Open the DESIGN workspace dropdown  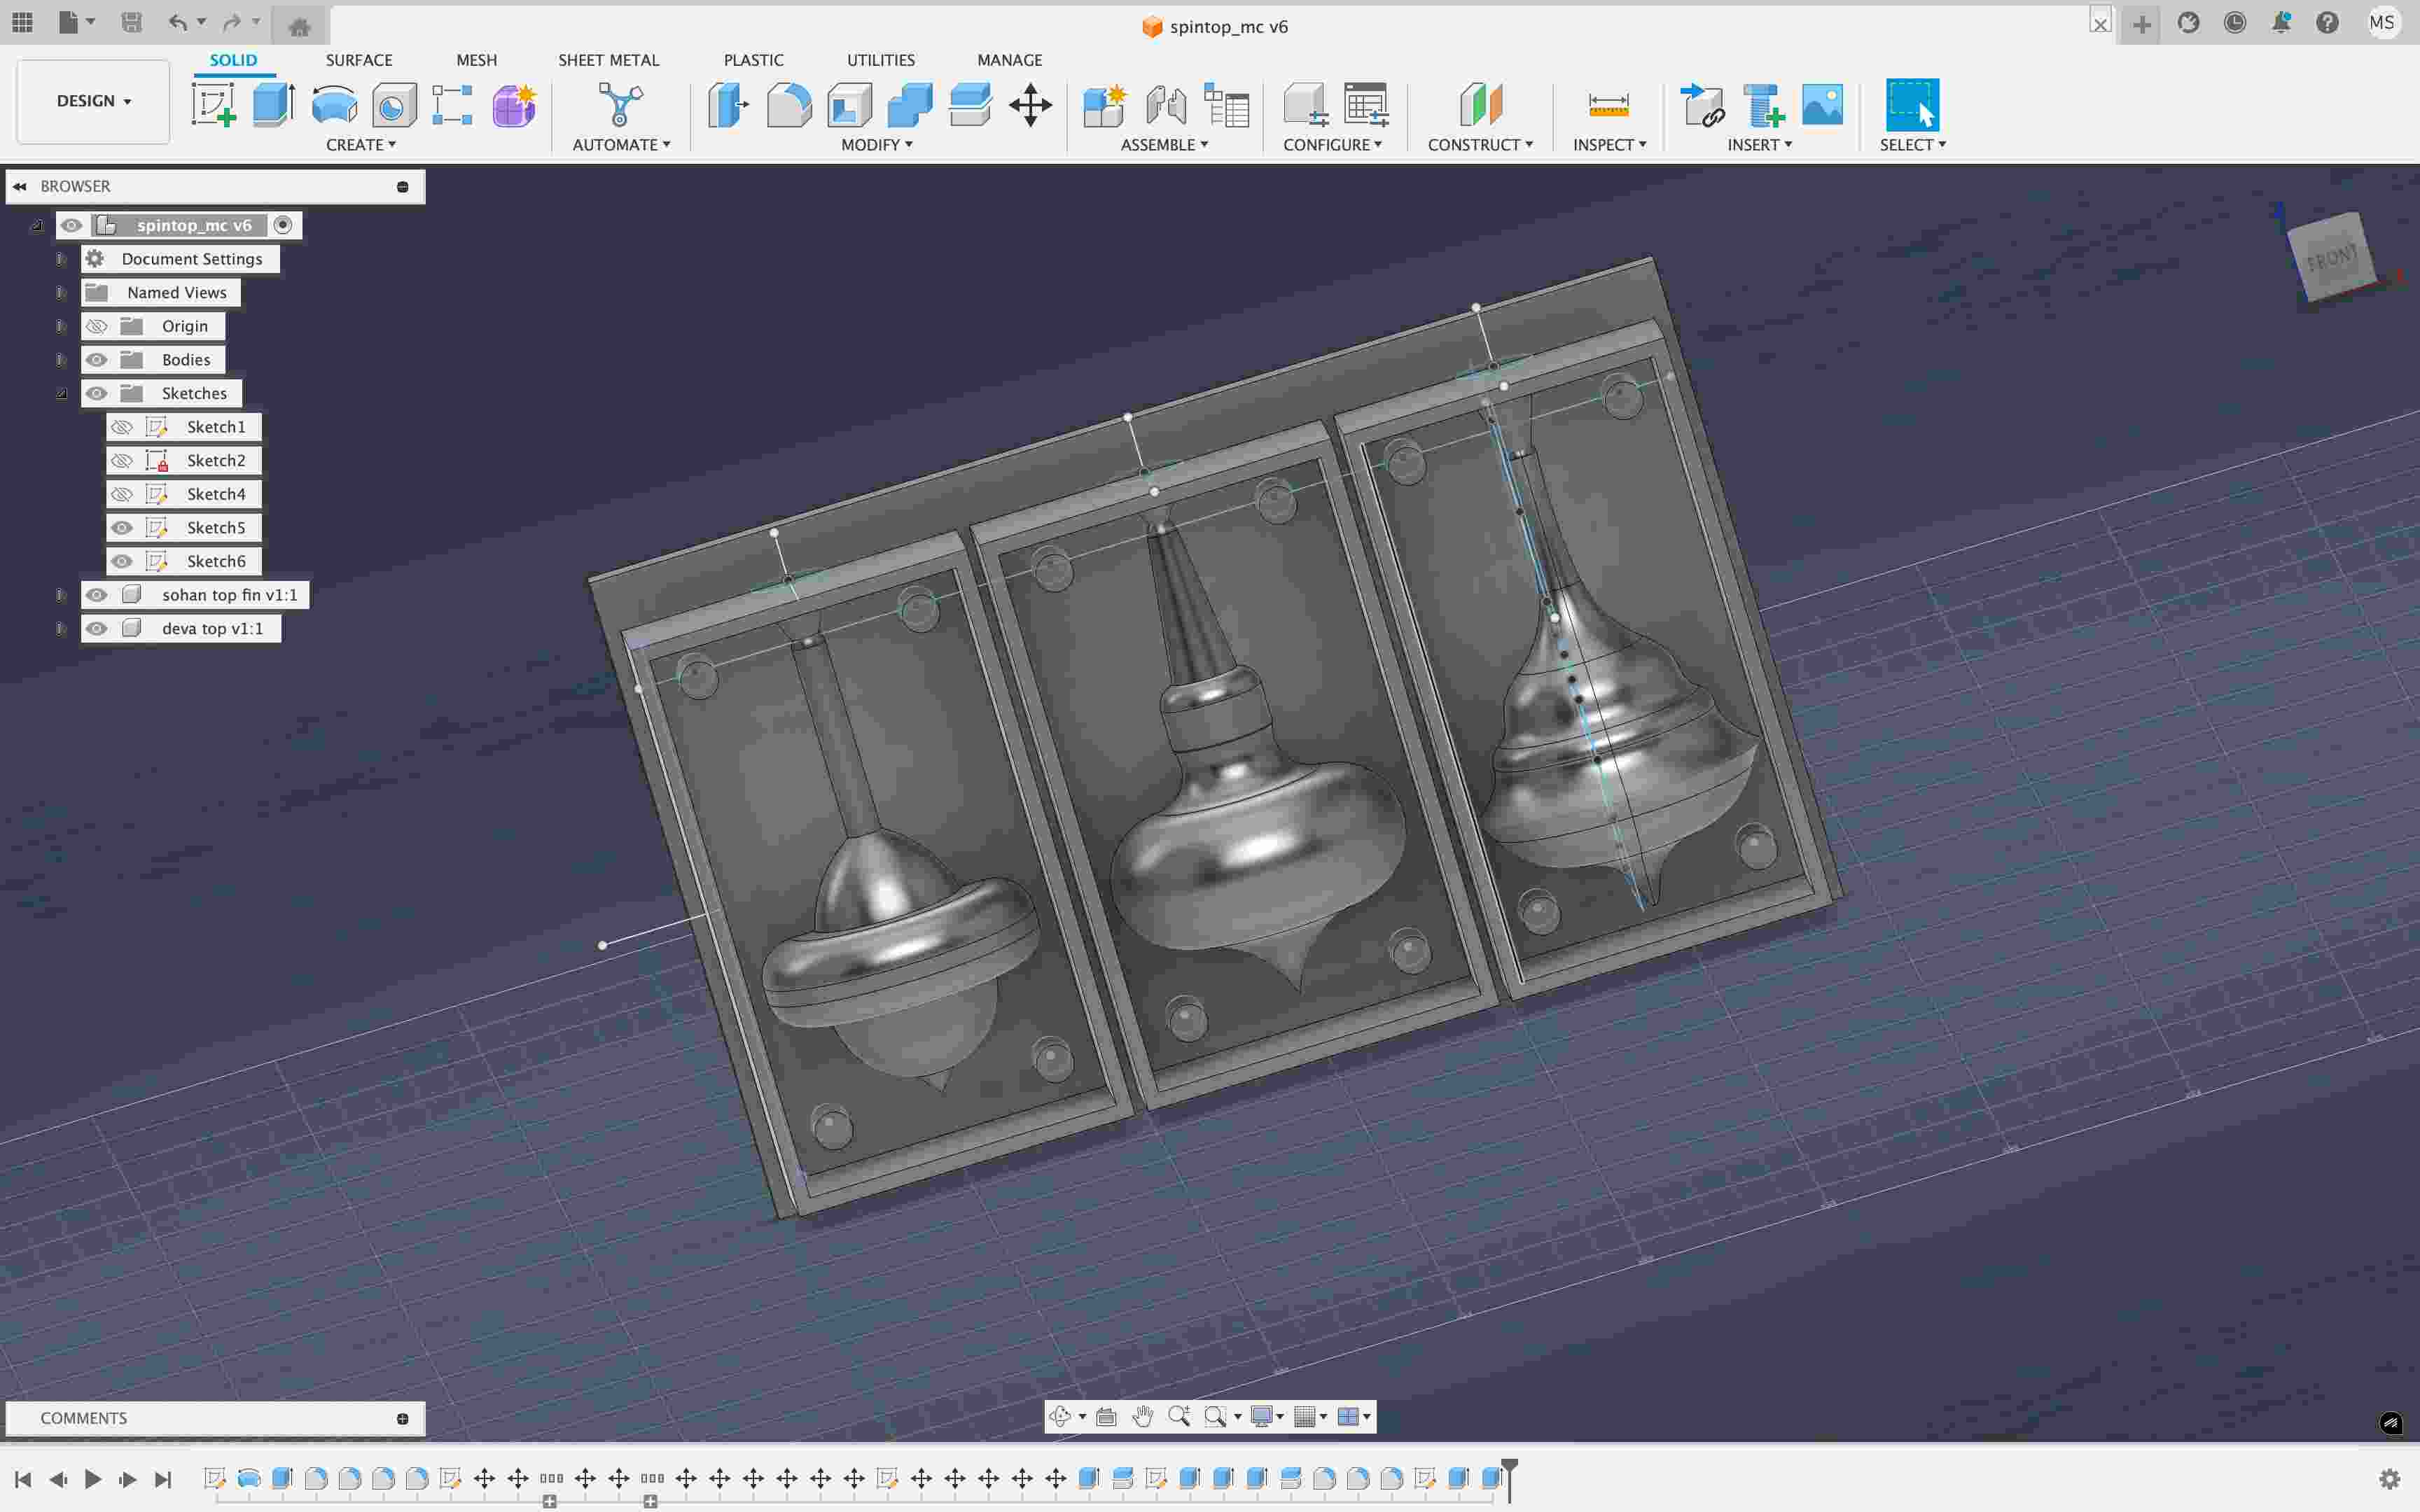pyautogui.click(x=93, y=101)
